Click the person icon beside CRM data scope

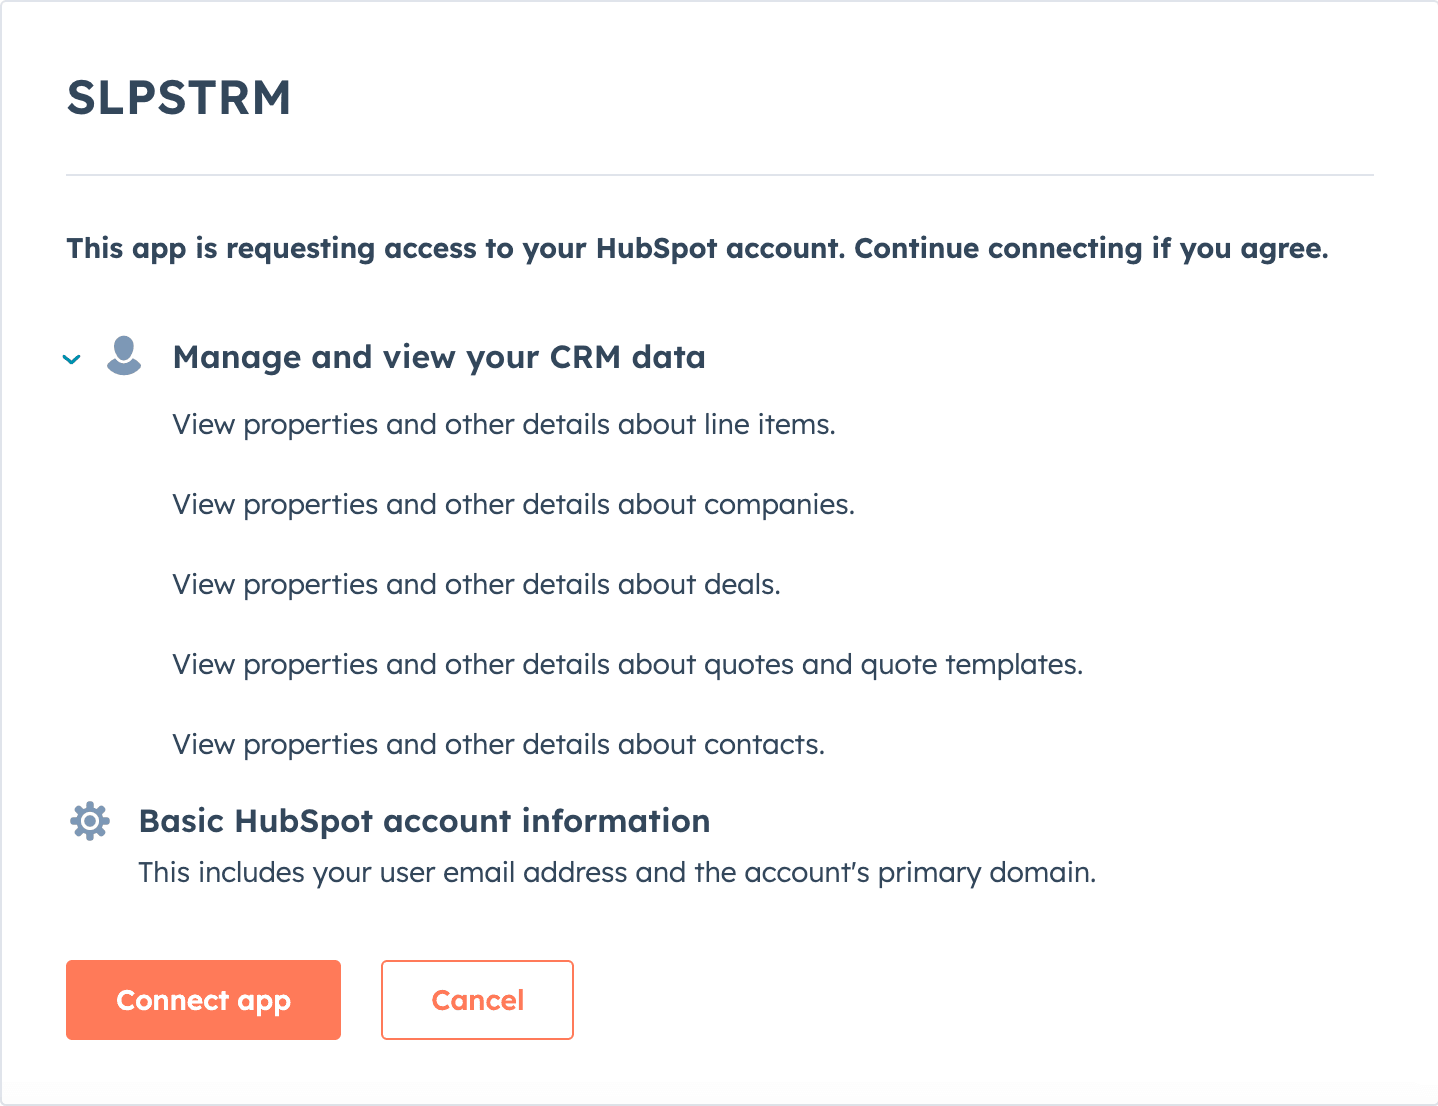(x=124, y=357)
